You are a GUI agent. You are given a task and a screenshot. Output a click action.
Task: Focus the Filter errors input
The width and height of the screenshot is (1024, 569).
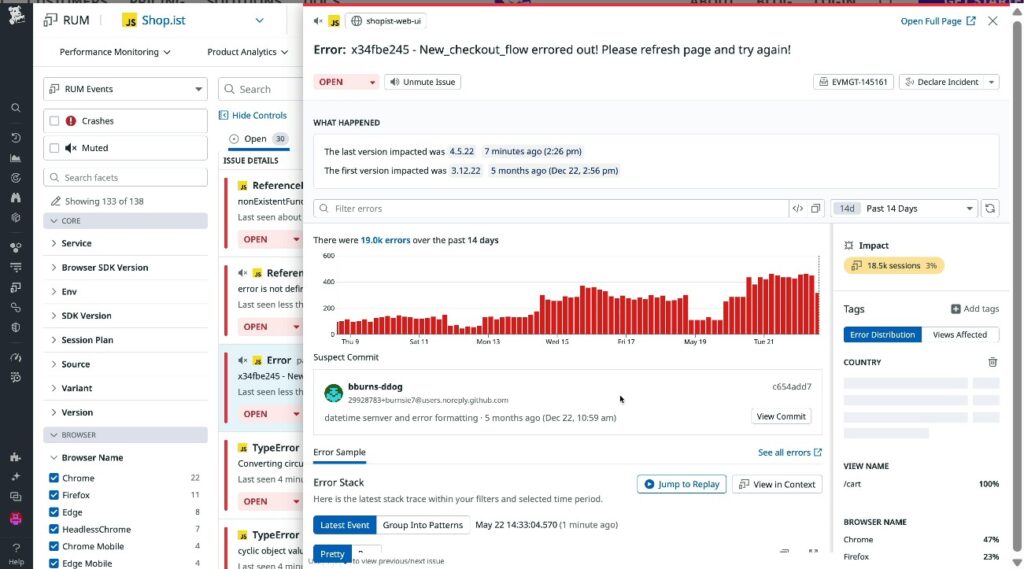(551, 208)
